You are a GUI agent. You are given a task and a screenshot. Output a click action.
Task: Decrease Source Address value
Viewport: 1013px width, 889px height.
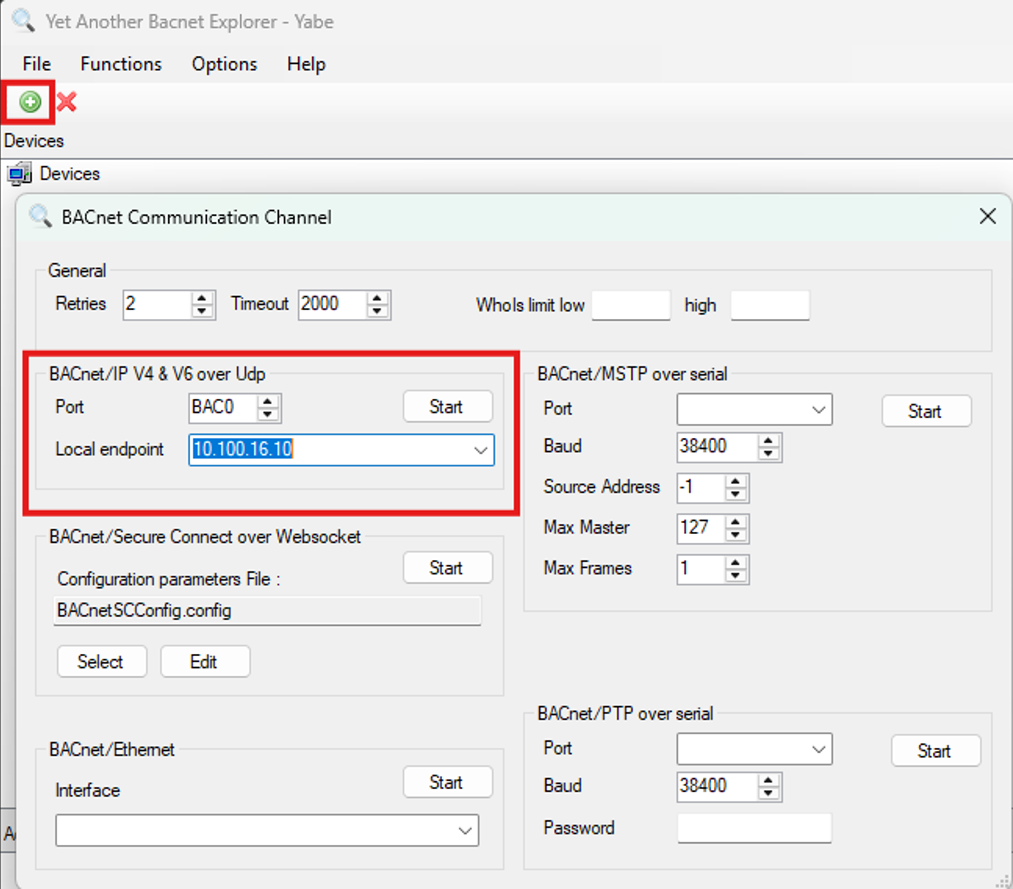[x=736, y=495]
